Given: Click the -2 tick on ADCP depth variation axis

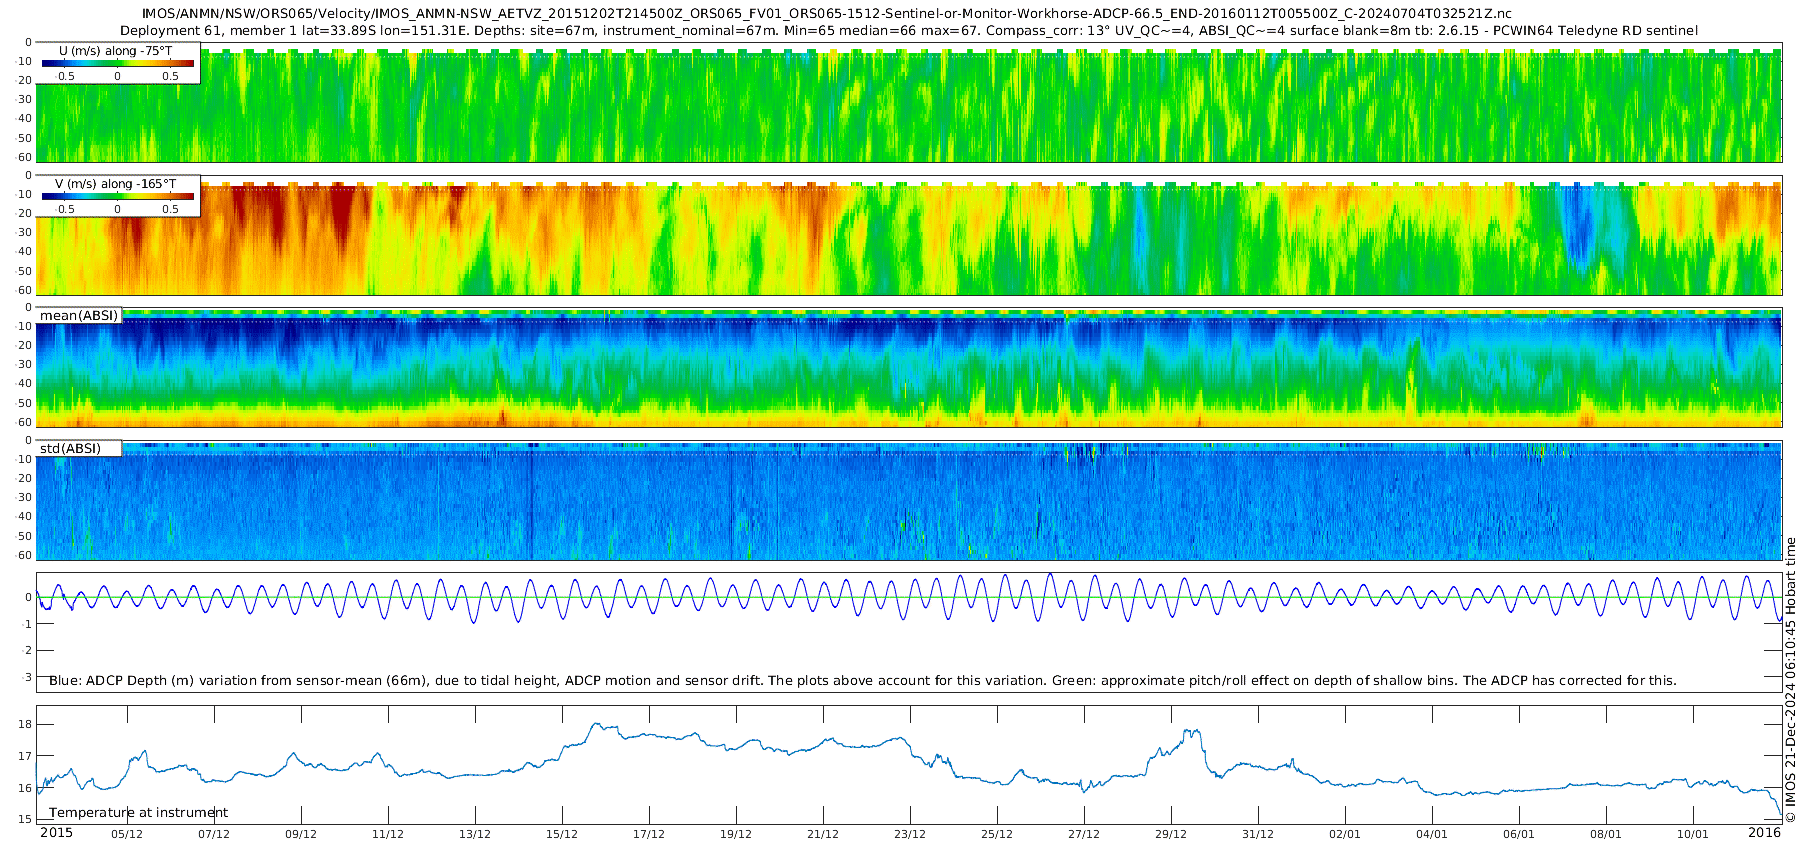Looking at the screenshot, I should click(27, 651).
